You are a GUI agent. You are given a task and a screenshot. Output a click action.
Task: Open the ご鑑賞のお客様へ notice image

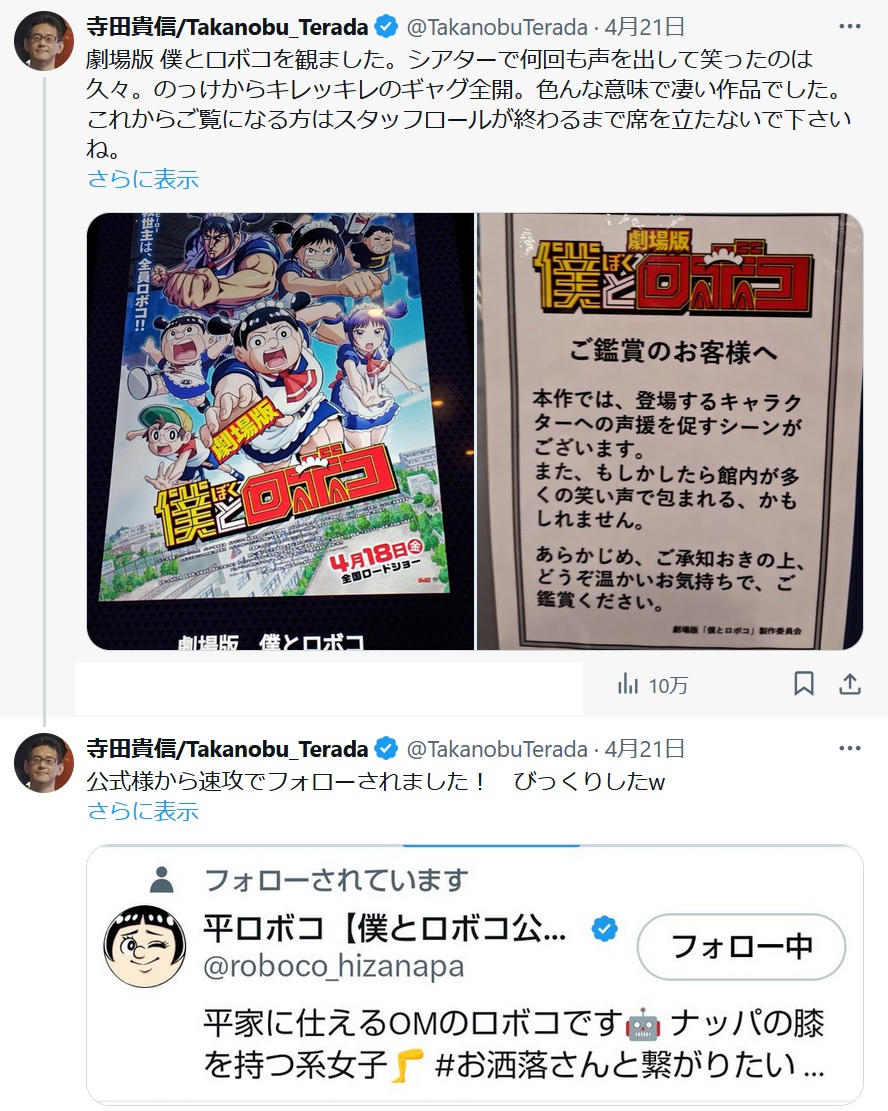click(670, 432)
